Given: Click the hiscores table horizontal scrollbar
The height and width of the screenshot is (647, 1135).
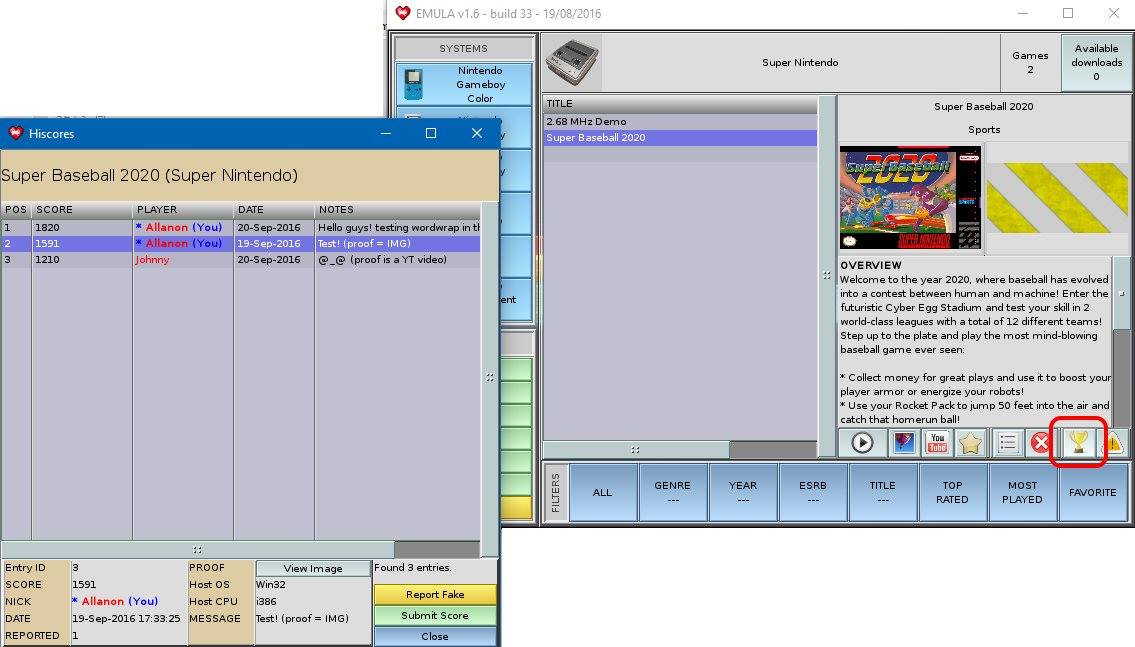Looking at the screenshot, I should pyautogui.click(x=197, y=549).
